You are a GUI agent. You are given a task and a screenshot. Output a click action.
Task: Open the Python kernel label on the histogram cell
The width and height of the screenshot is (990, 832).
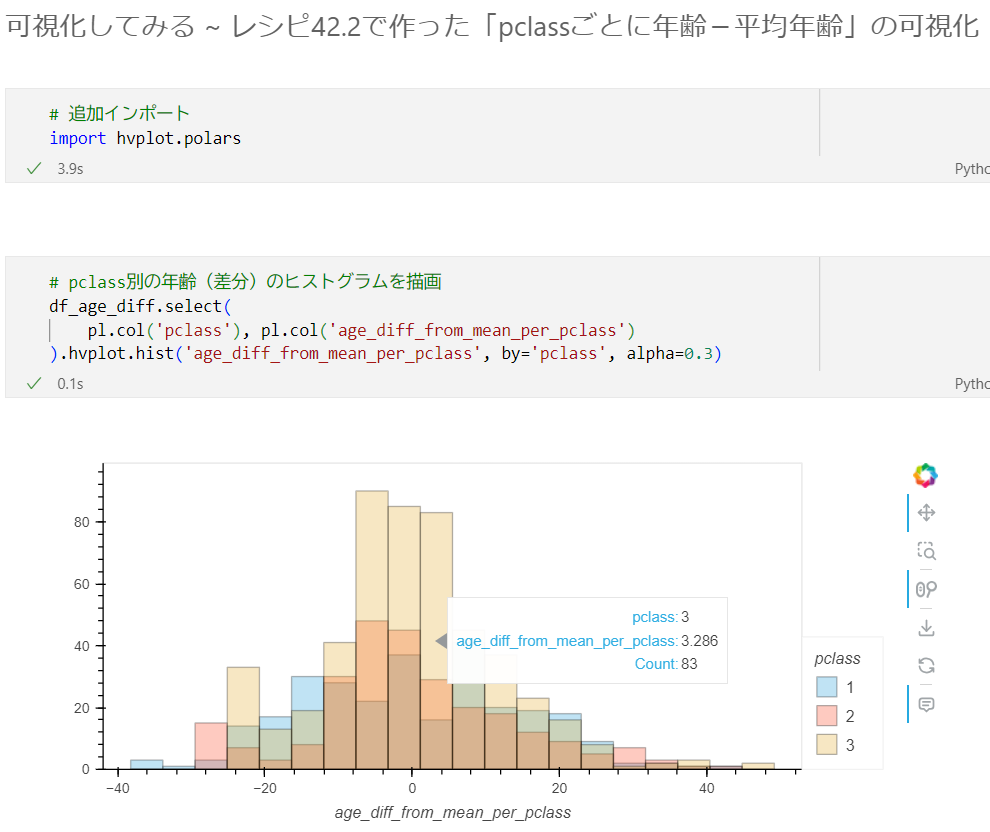[973, 383]
